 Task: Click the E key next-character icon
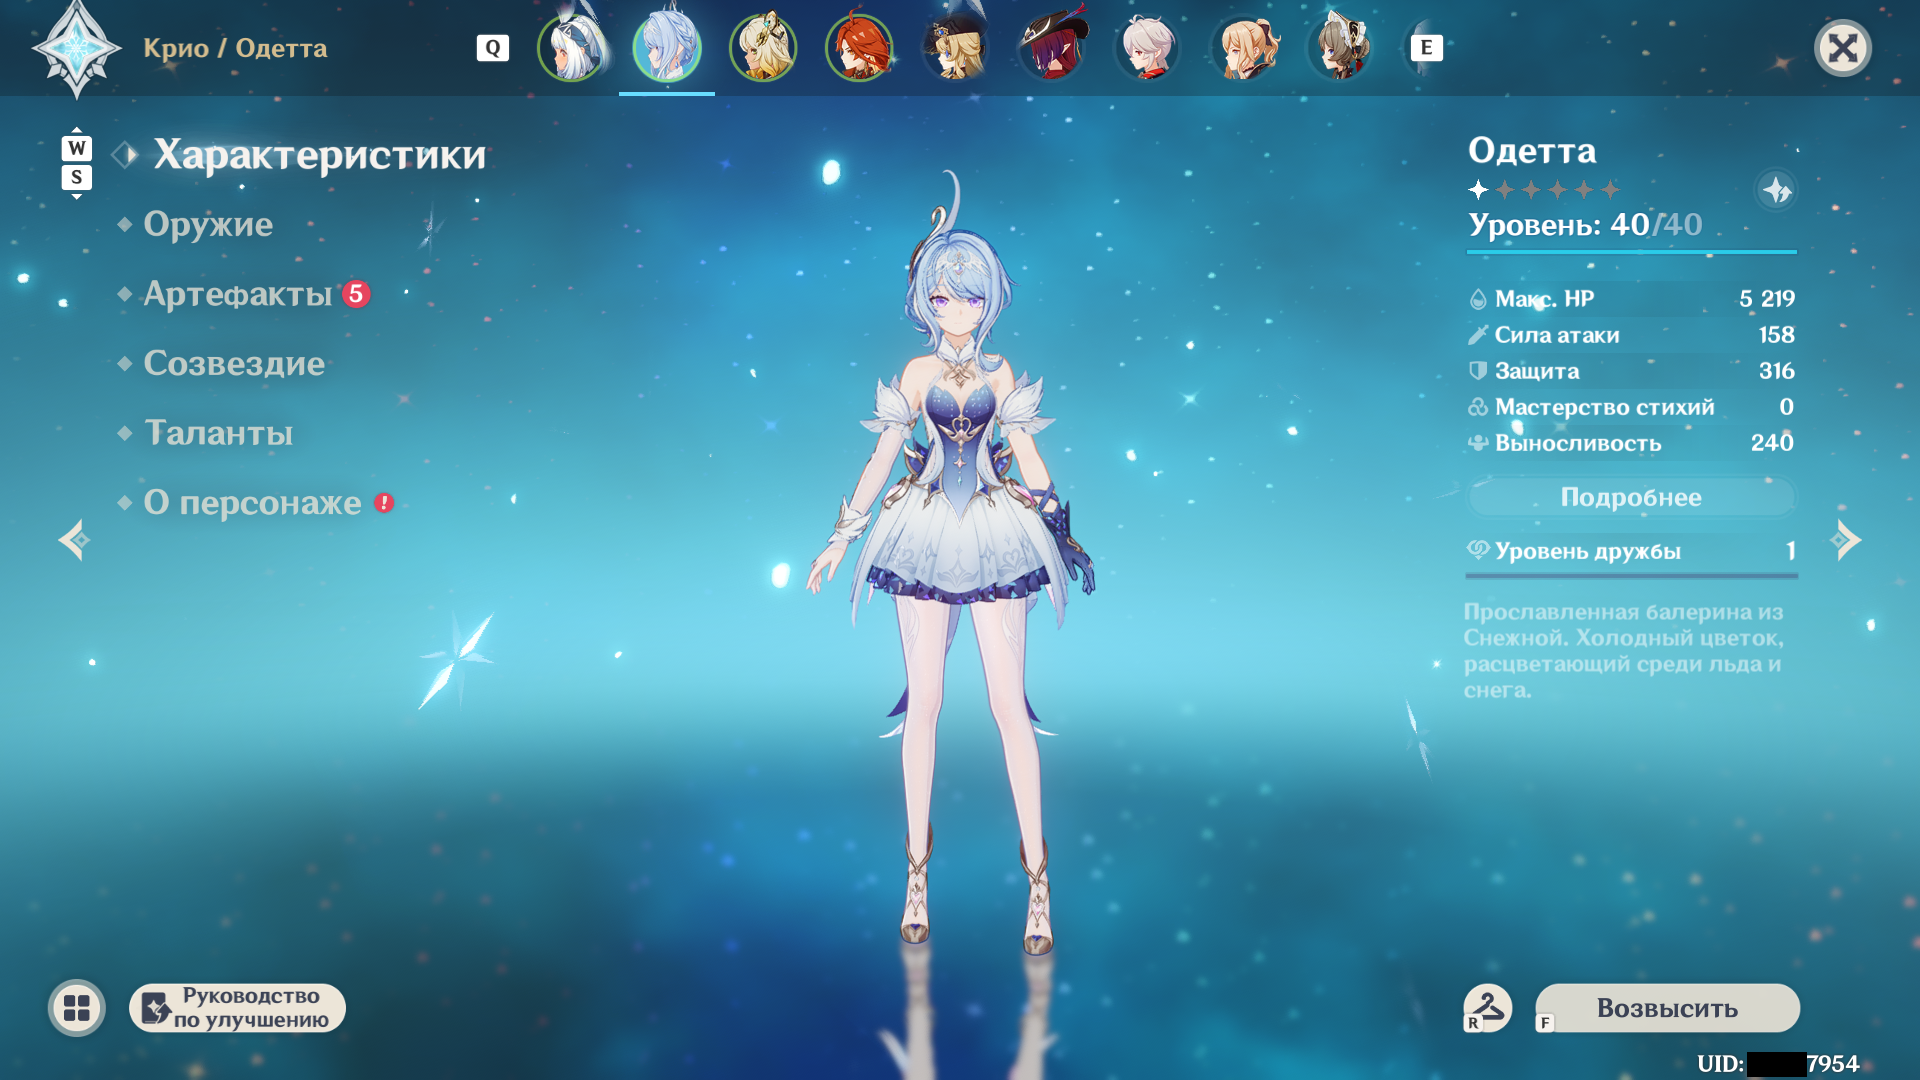1427,48
